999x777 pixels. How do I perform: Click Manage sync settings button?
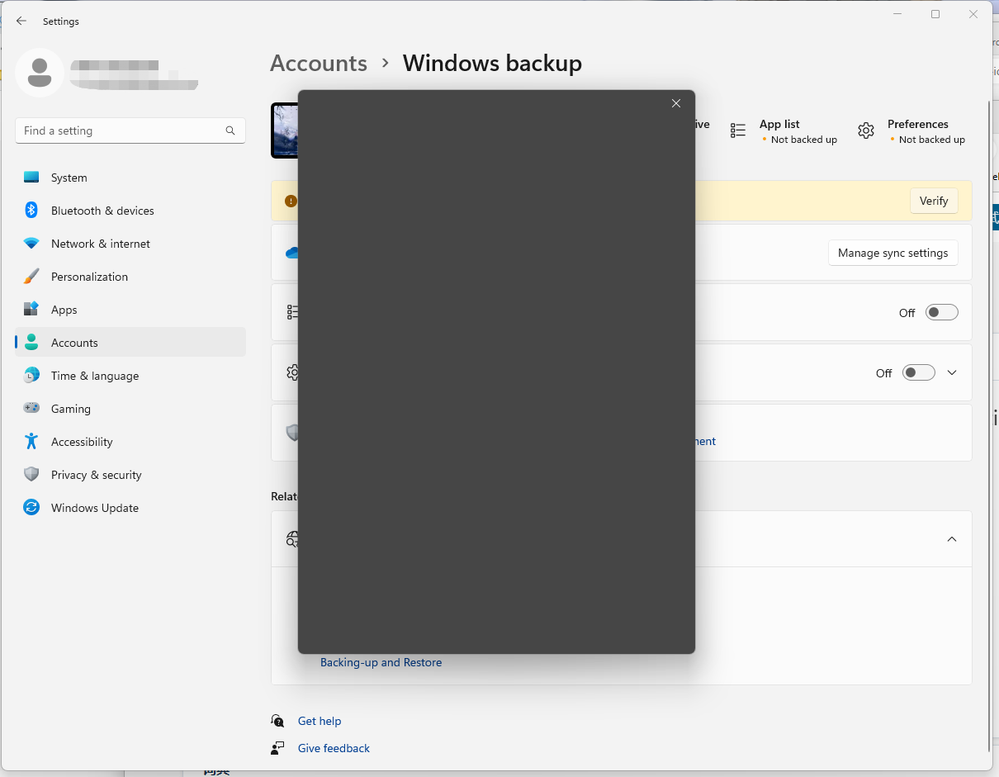click(x=893, y=253)
